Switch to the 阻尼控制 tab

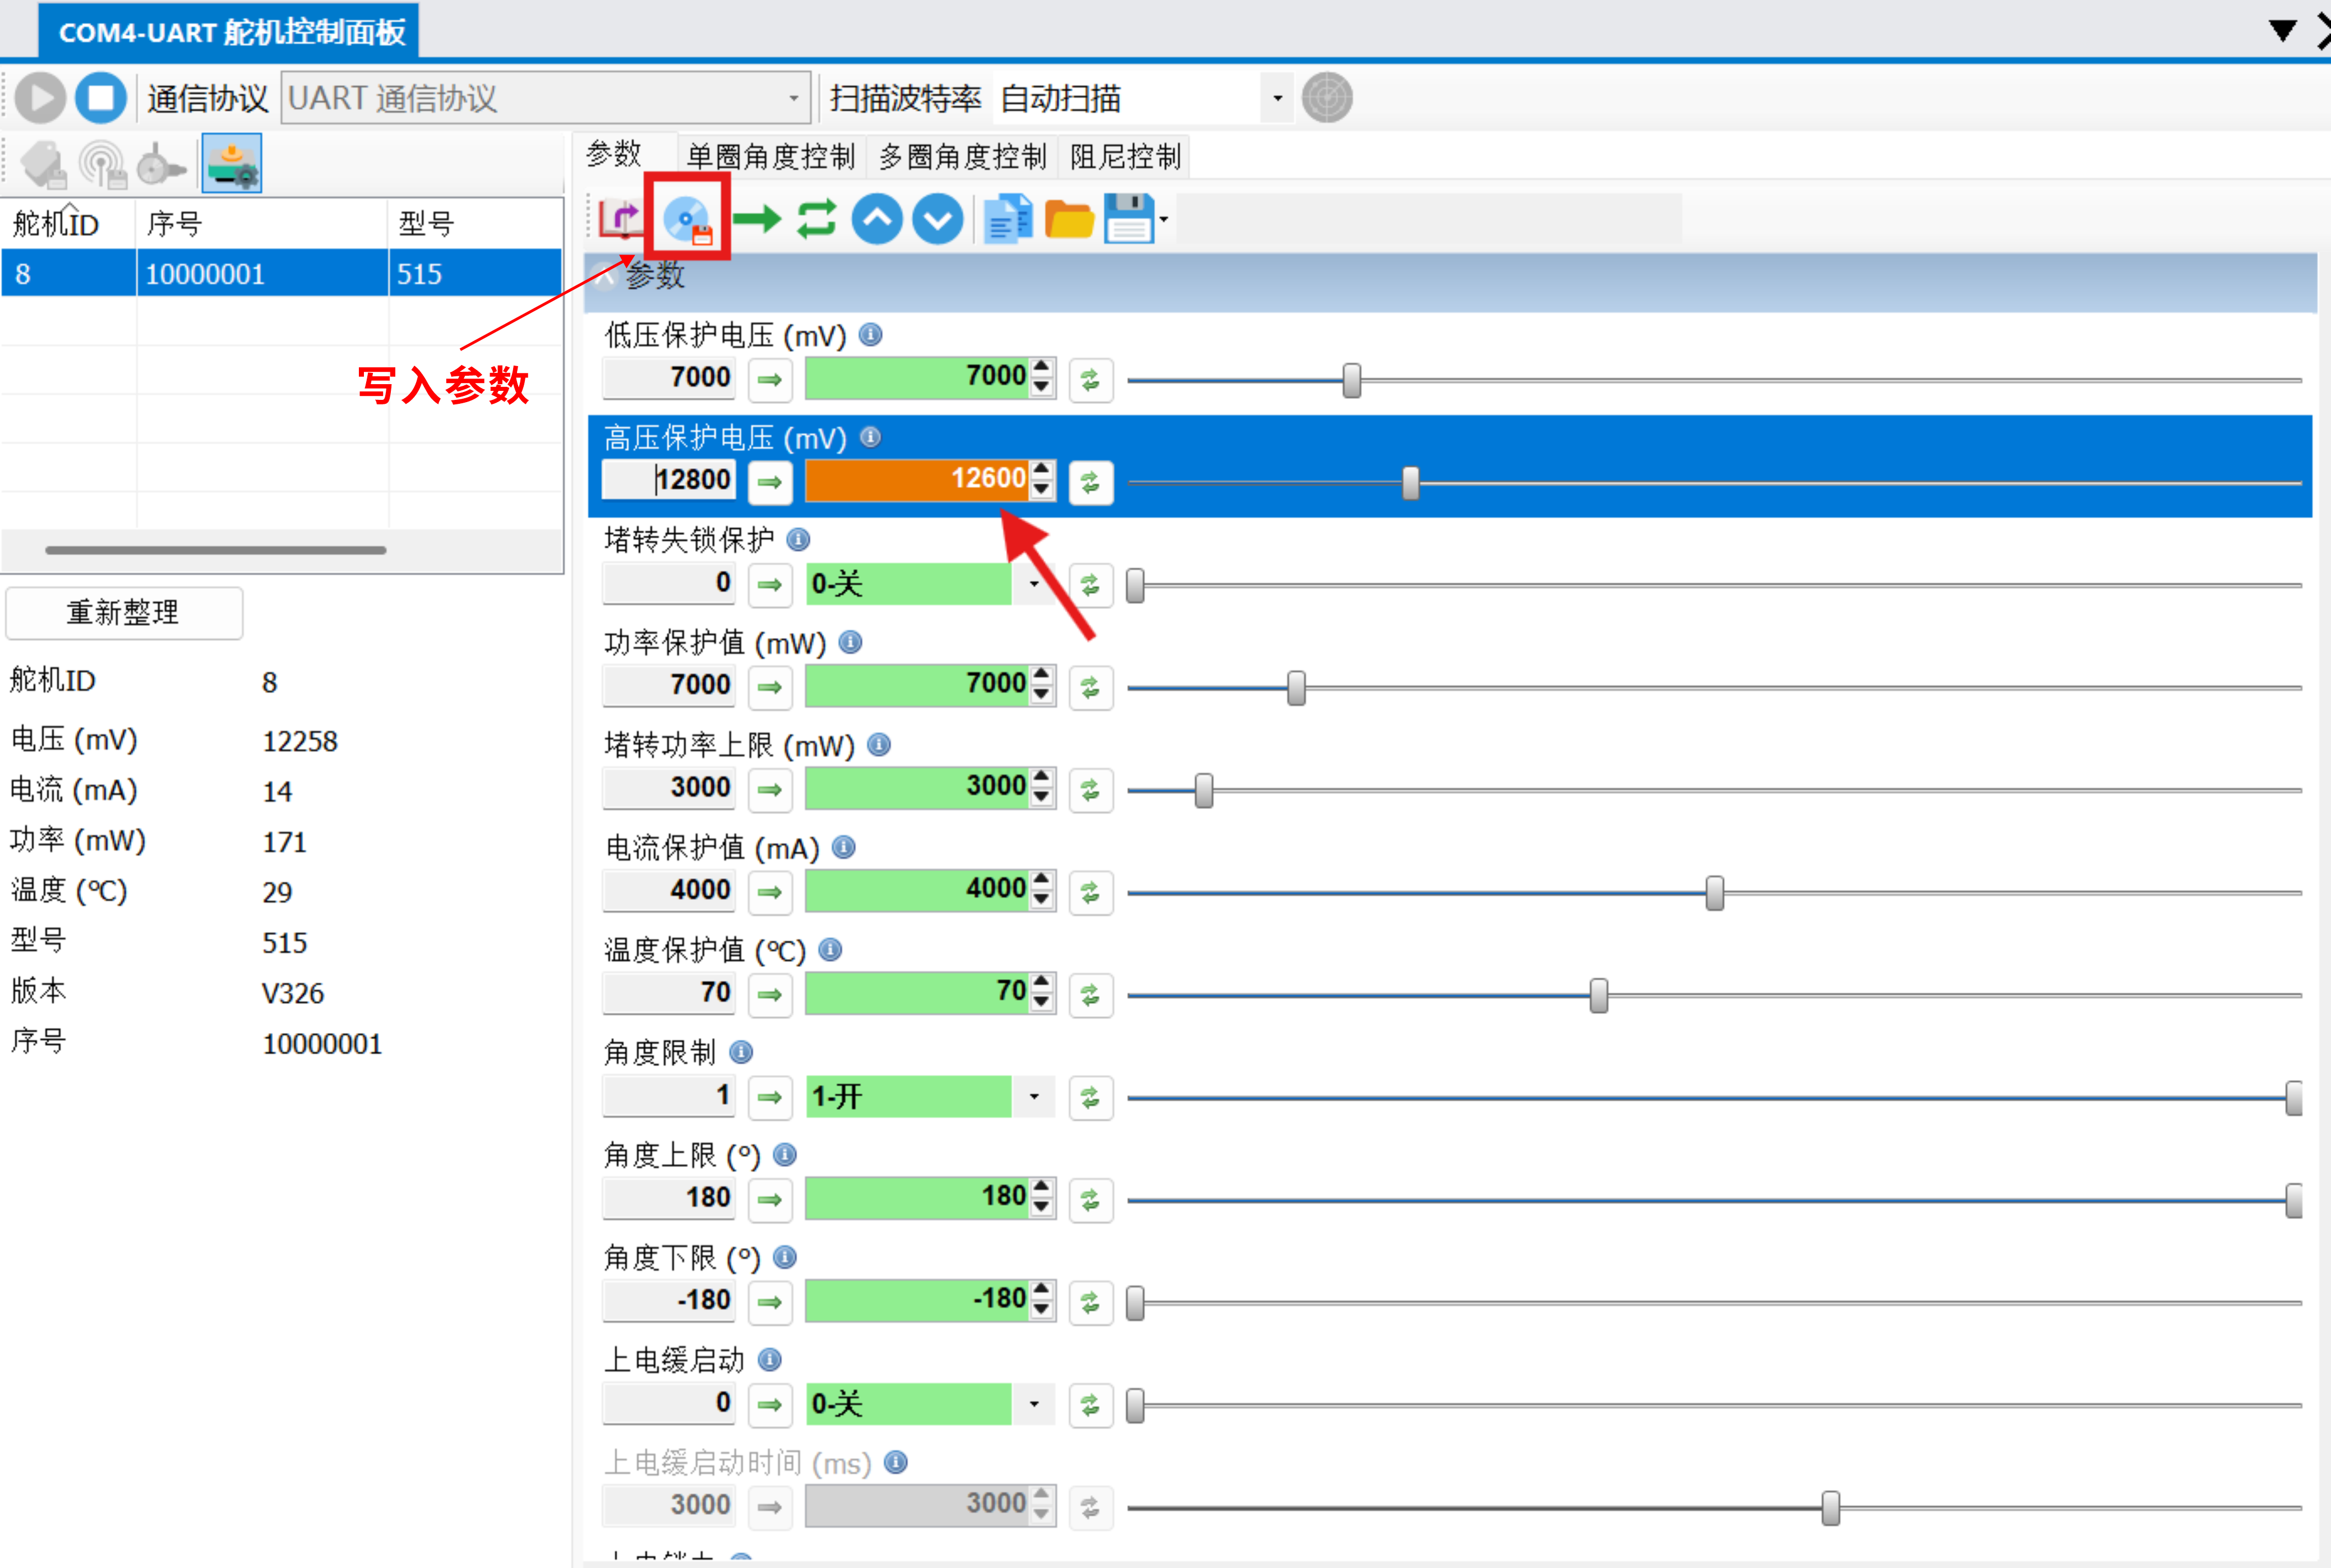point(1125,157)
